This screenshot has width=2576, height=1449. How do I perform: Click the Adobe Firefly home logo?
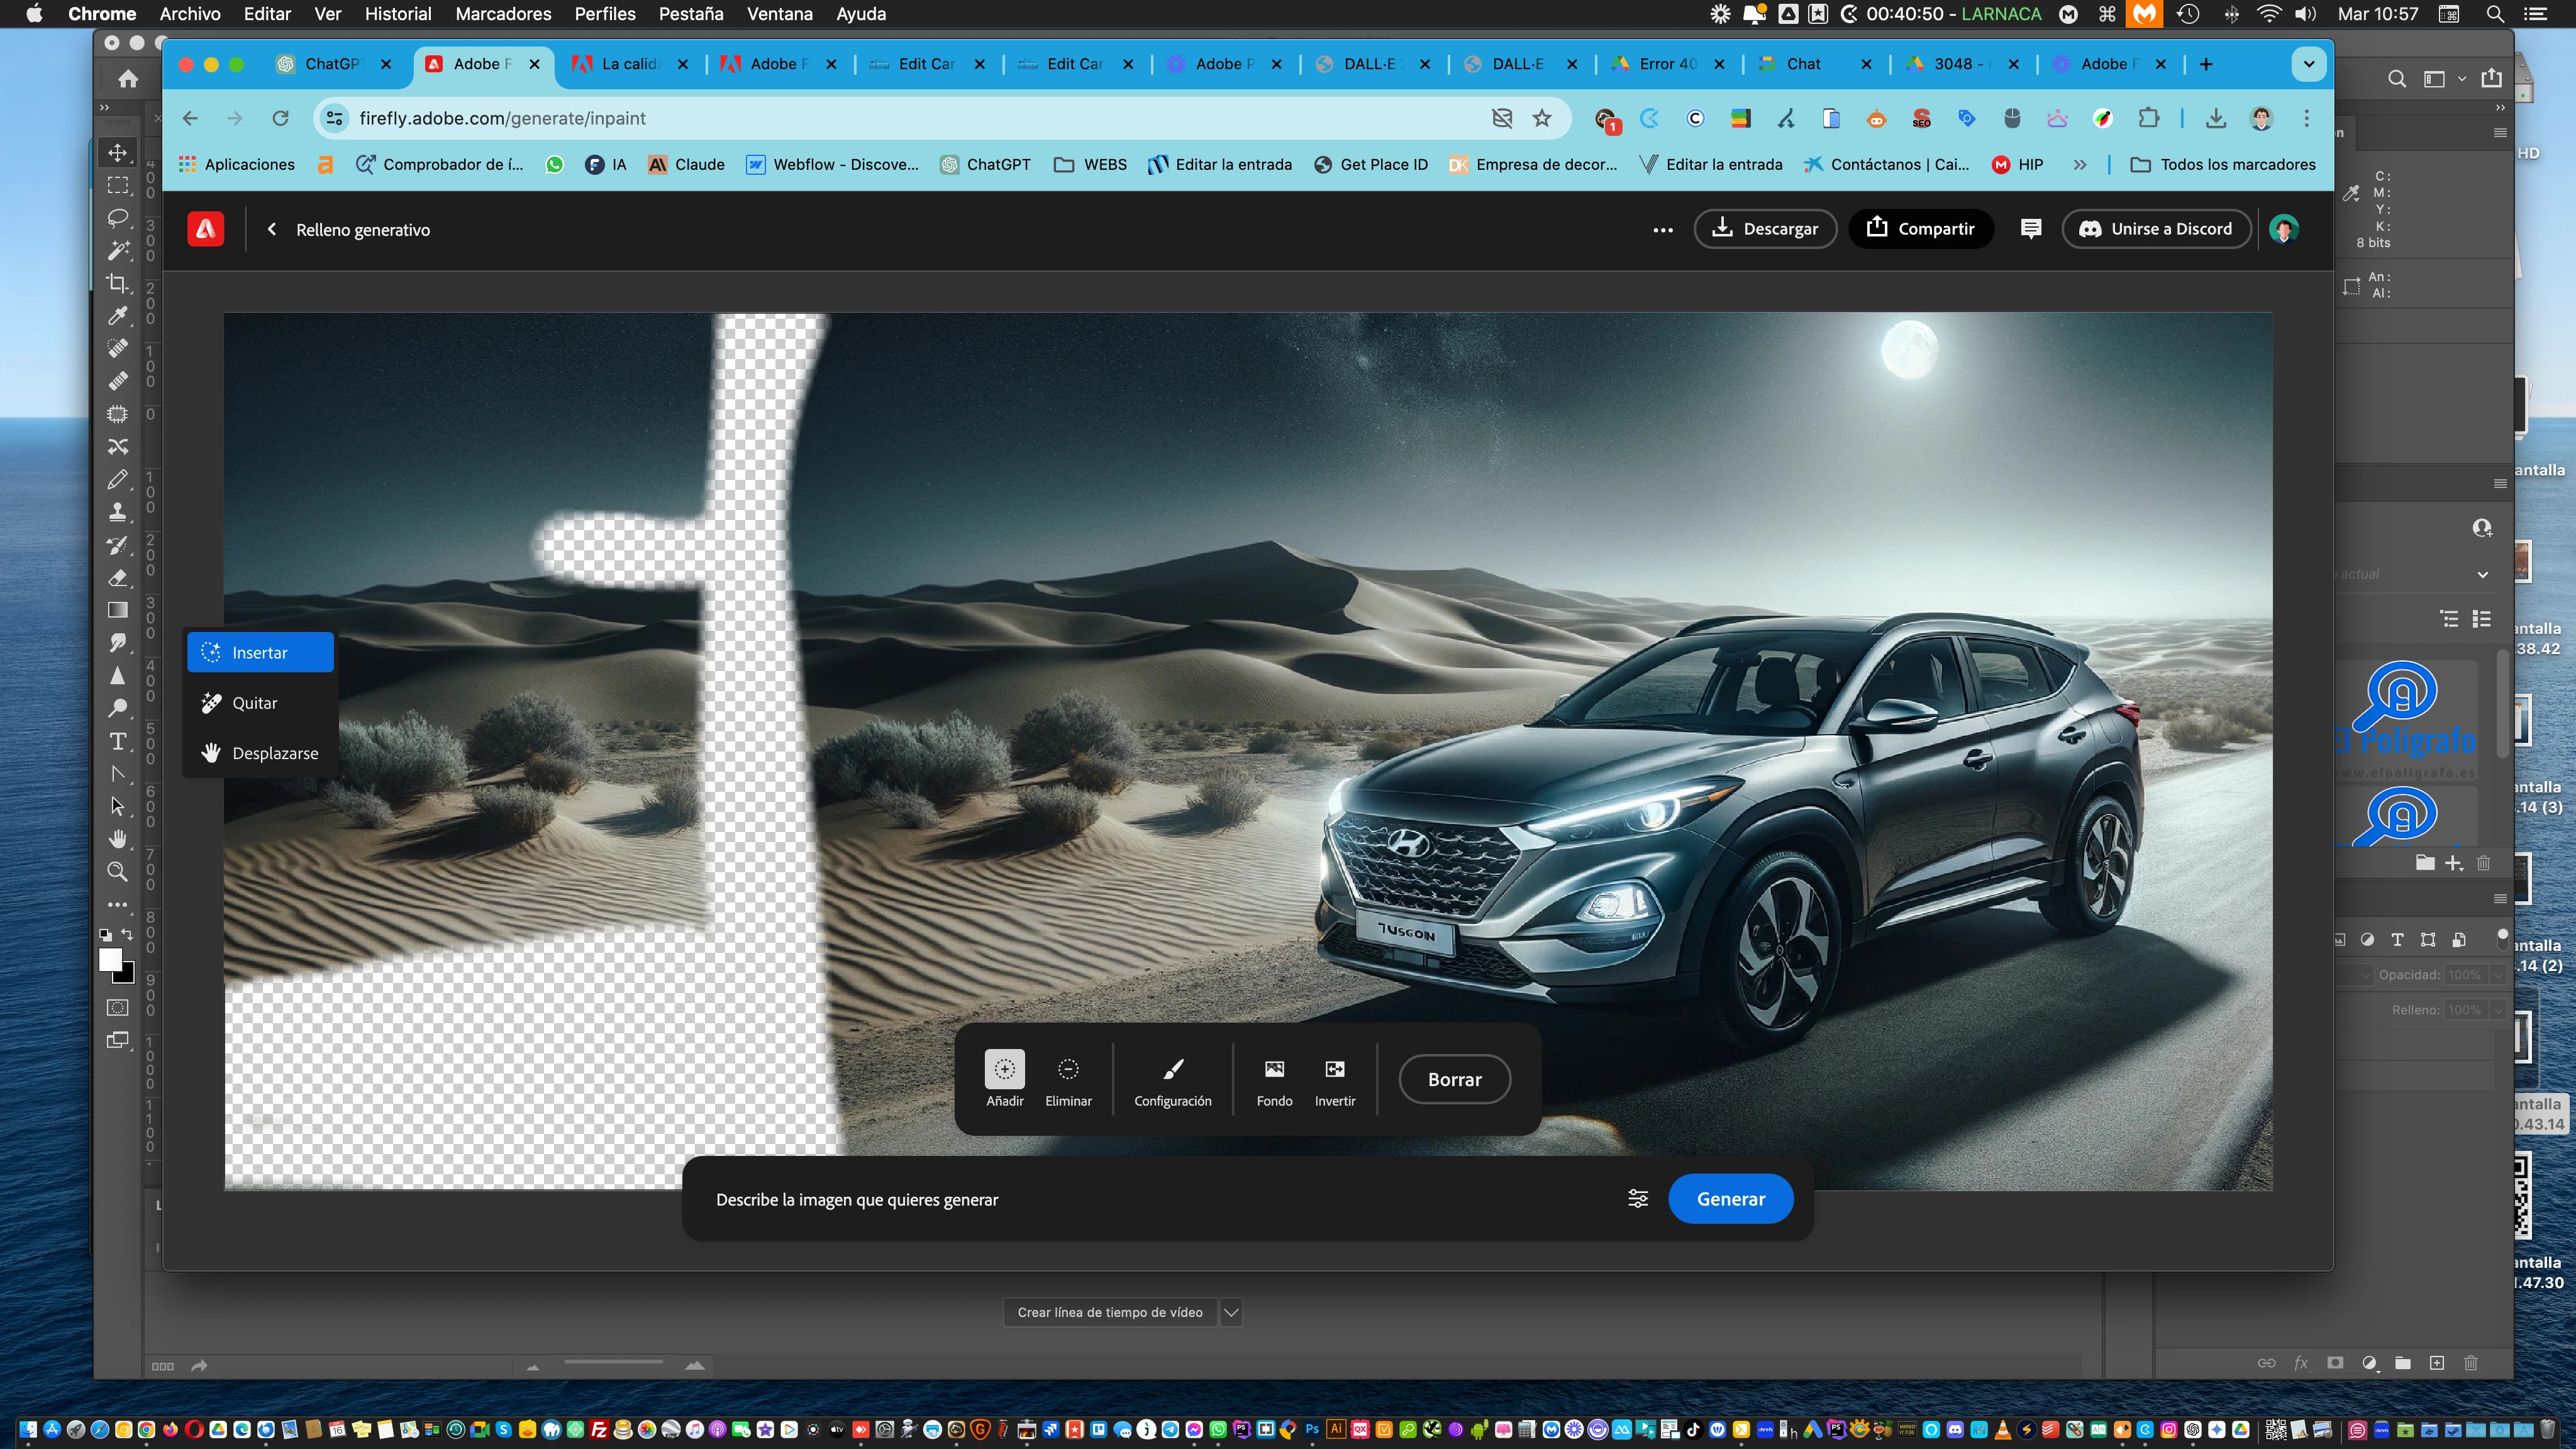(x=205, y=229)
